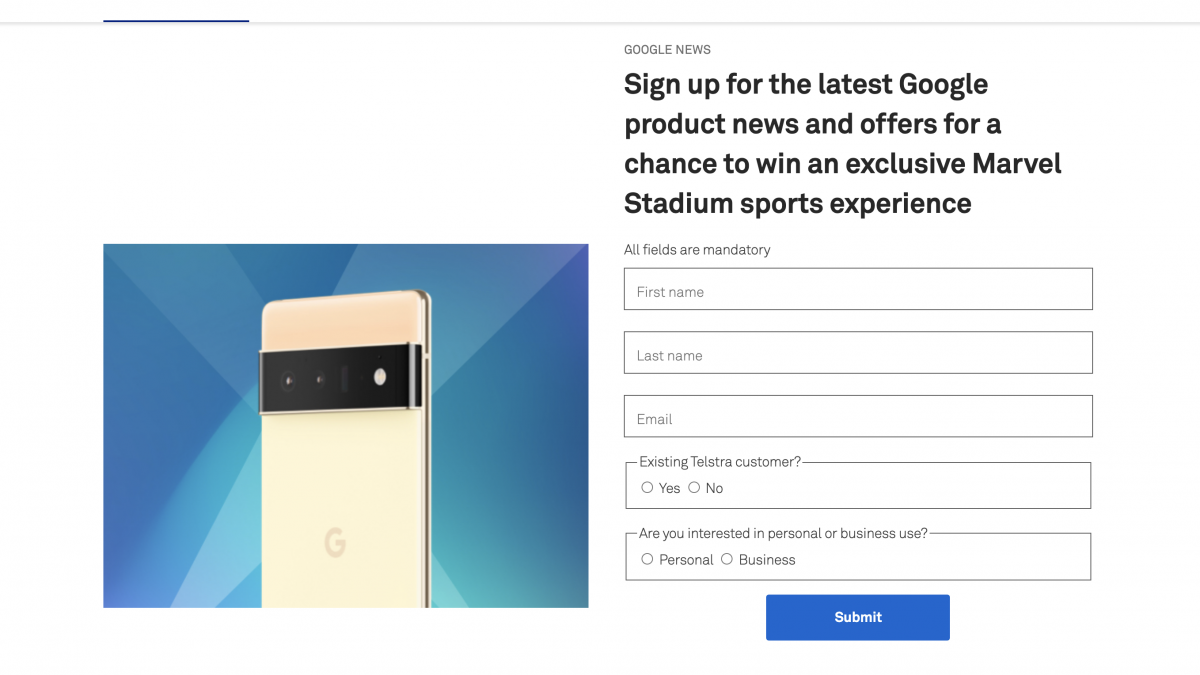Click the First name input field
This screenshot has width=1200, height=675.
[x=858, y=290]
